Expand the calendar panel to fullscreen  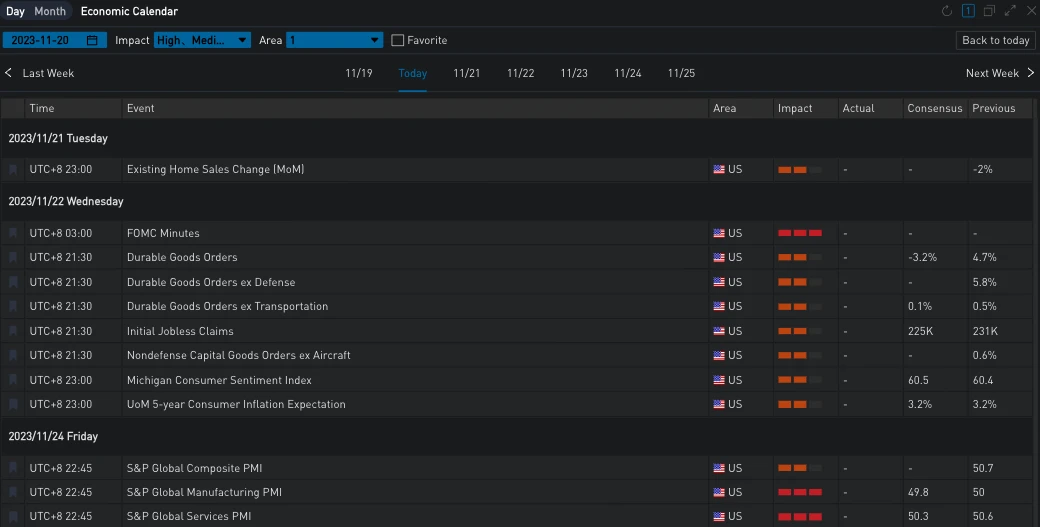1011,11
